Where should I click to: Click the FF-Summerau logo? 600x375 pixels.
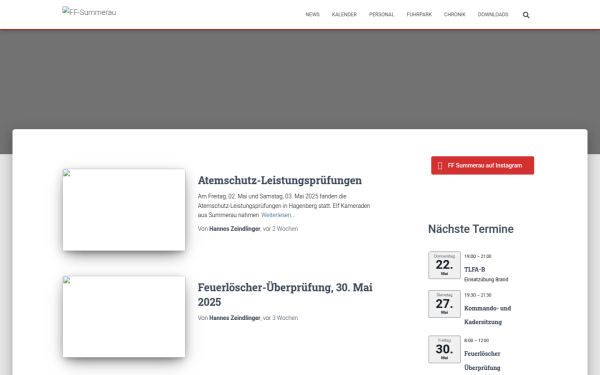(x=89, y=12)
